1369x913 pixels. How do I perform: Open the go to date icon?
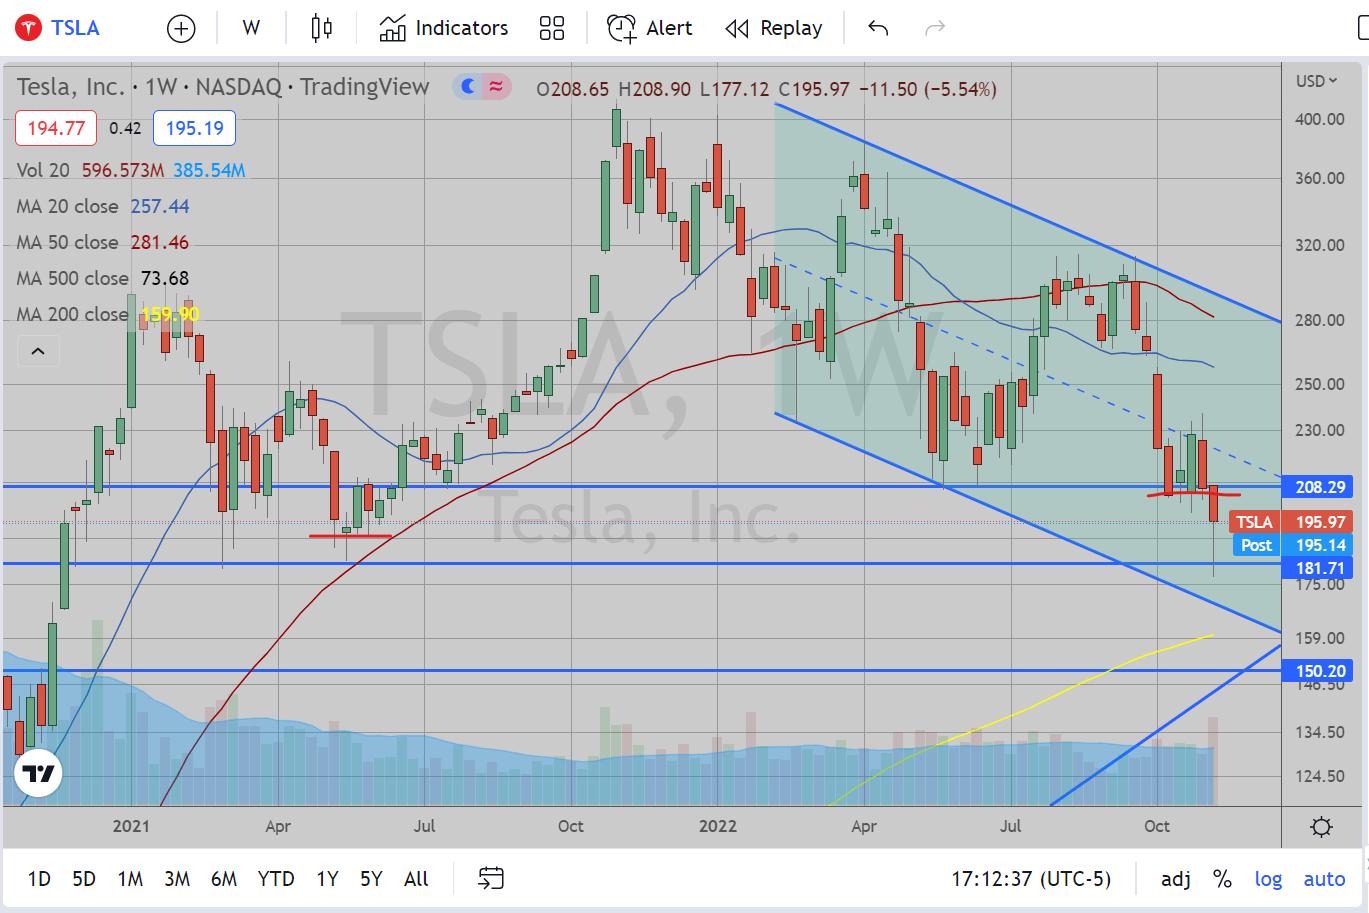[x=491, y=878]
